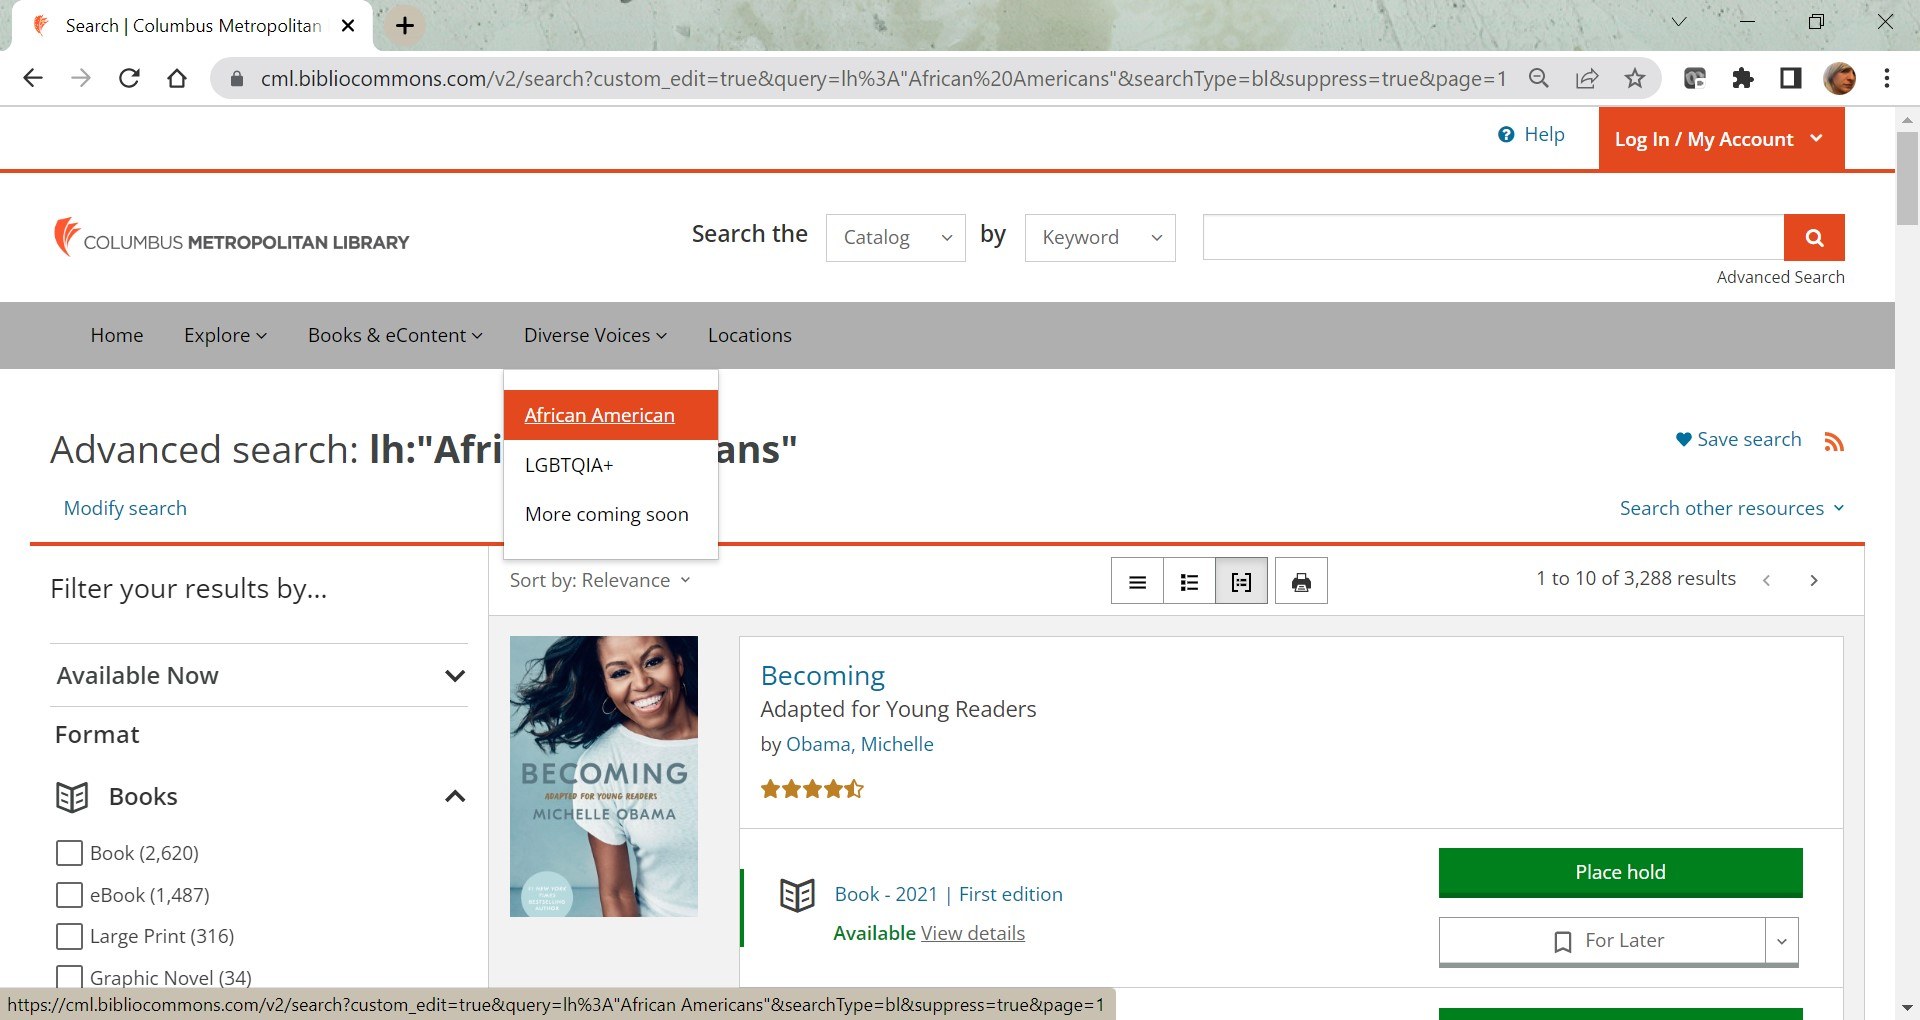Click the page vertical scrollbar
1920x1020 pixels.
pos(1907,180)
